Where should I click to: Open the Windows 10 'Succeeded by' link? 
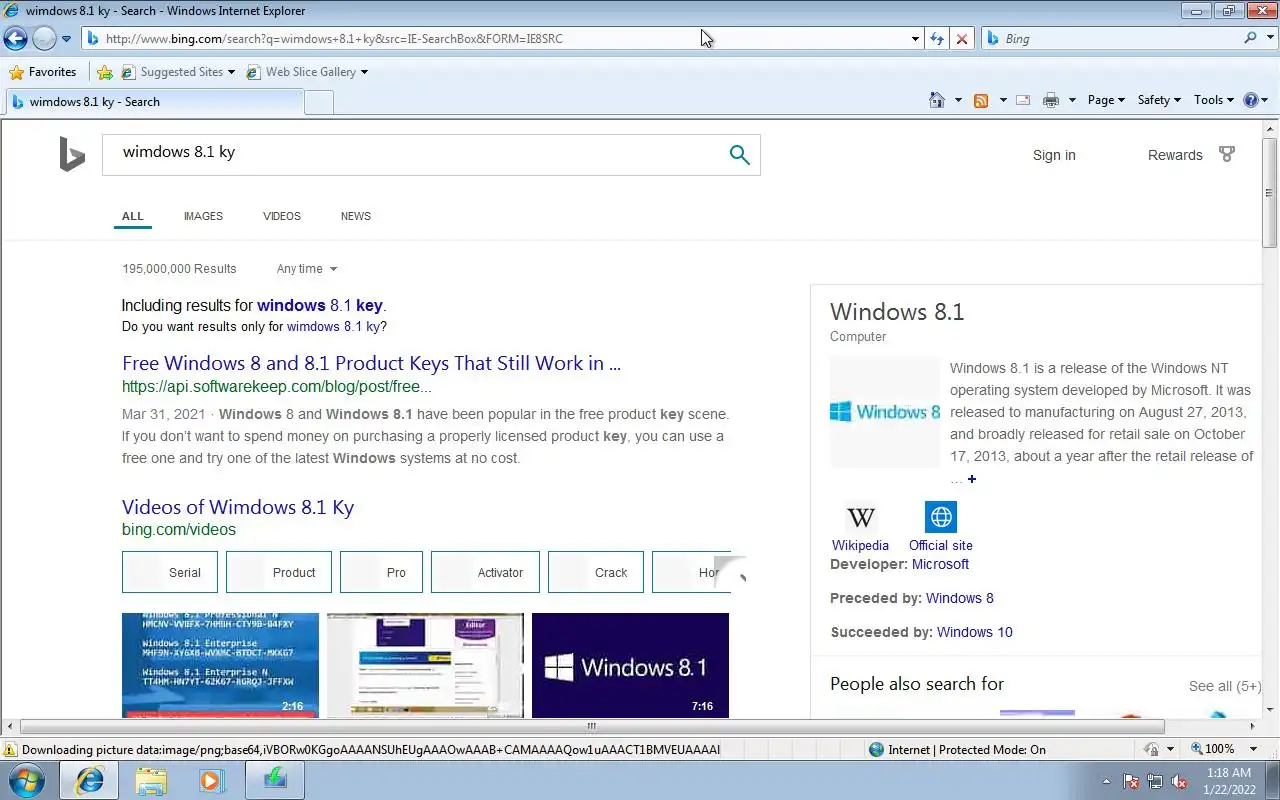coord(975,632)
